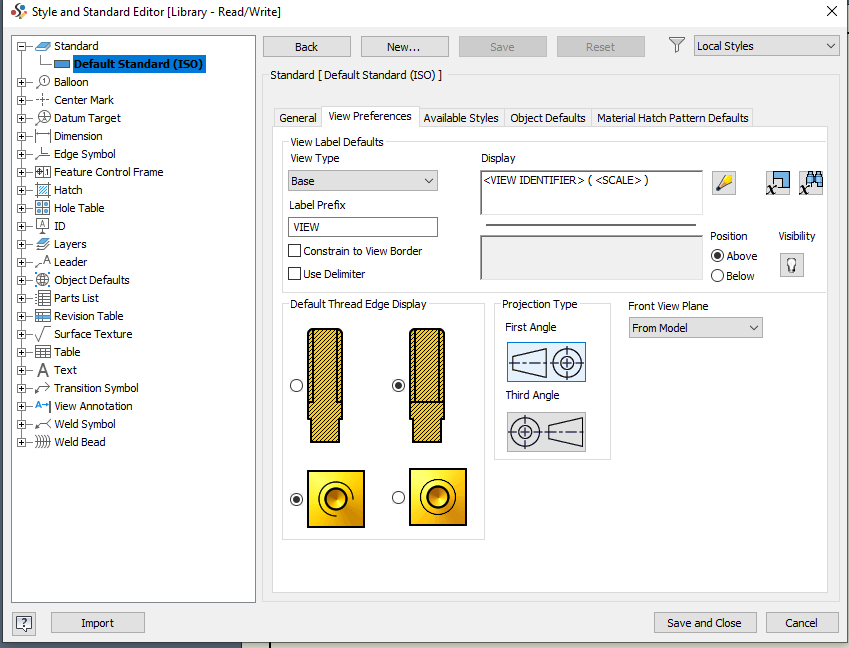The height and width of the screenshot is (648, 849).
Task: Open the Object Defaults tab
Action: pos(548,116)
